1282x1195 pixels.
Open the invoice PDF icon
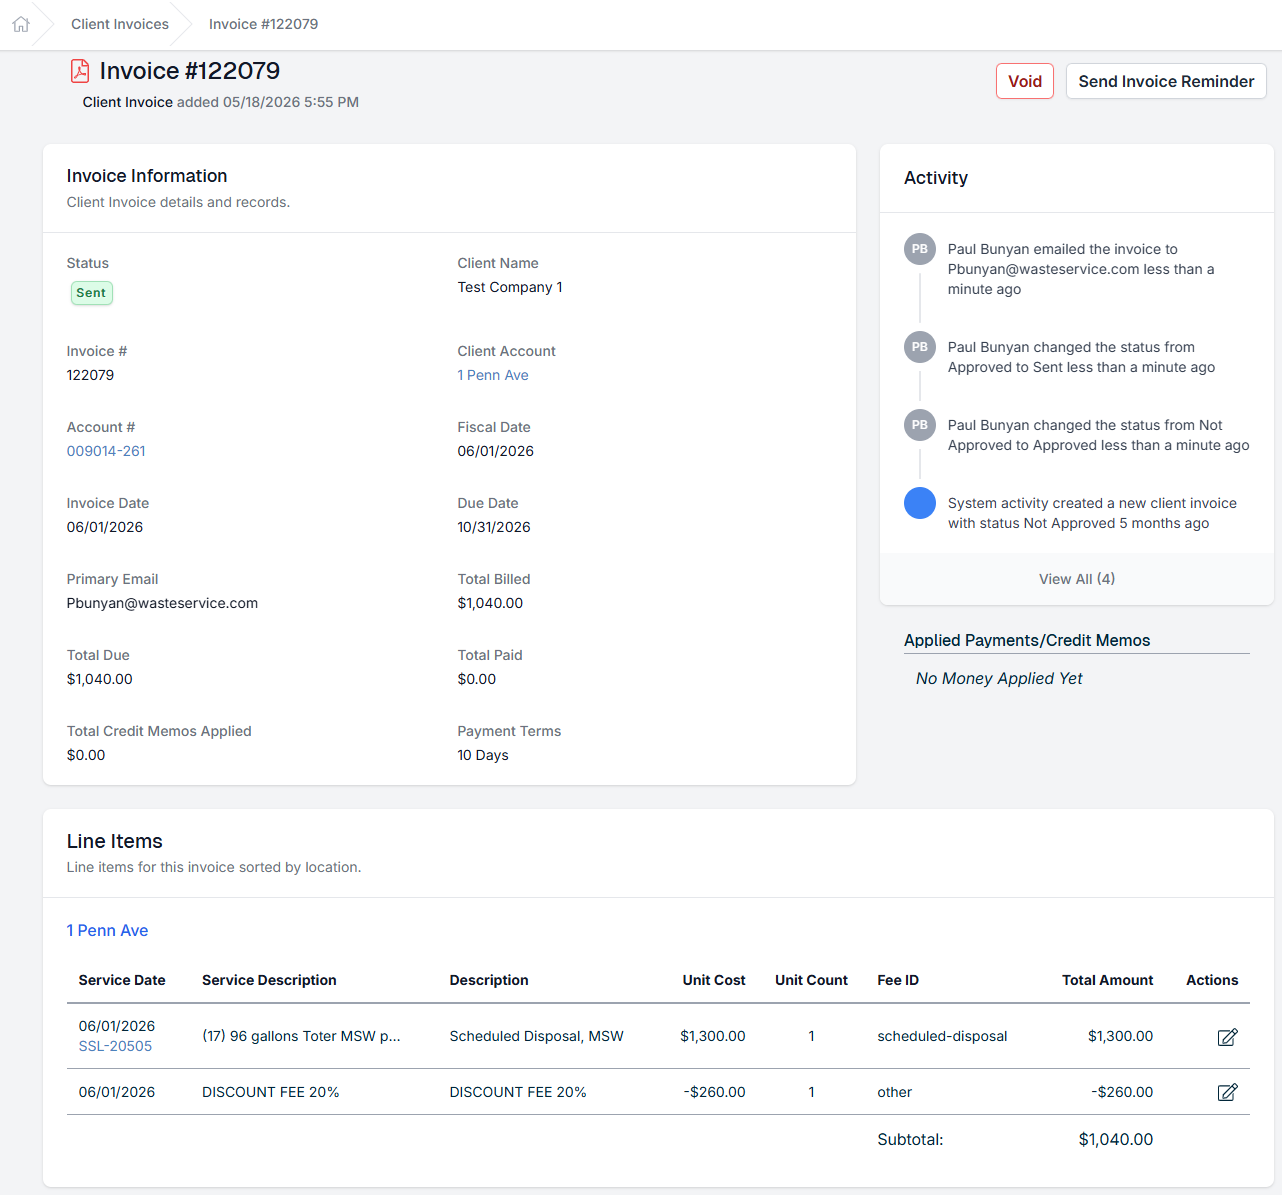tap(80, 71)
